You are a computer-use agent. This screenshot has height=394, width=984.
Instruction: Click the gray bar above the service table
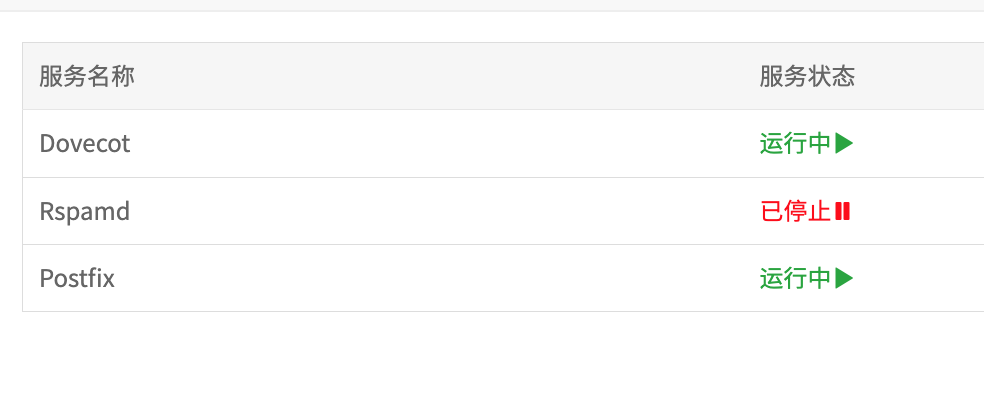492,5
